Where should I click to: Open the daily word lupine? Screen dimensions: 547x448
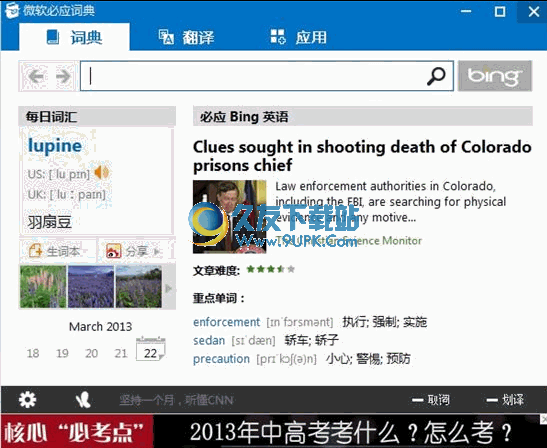tap(55, 145)
